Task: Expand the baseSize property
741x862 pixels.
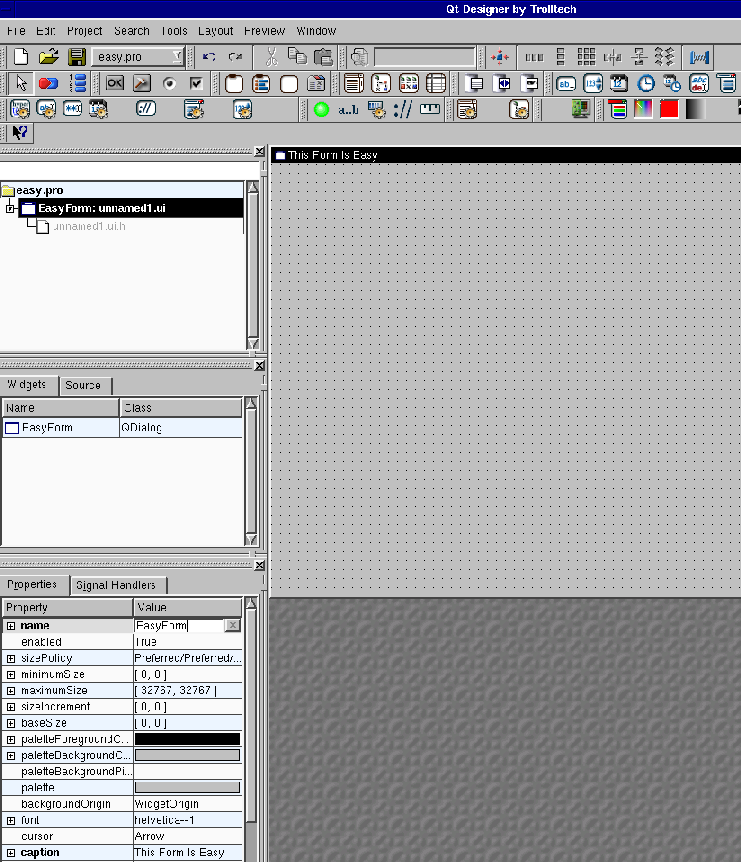Action: (11, 723)
